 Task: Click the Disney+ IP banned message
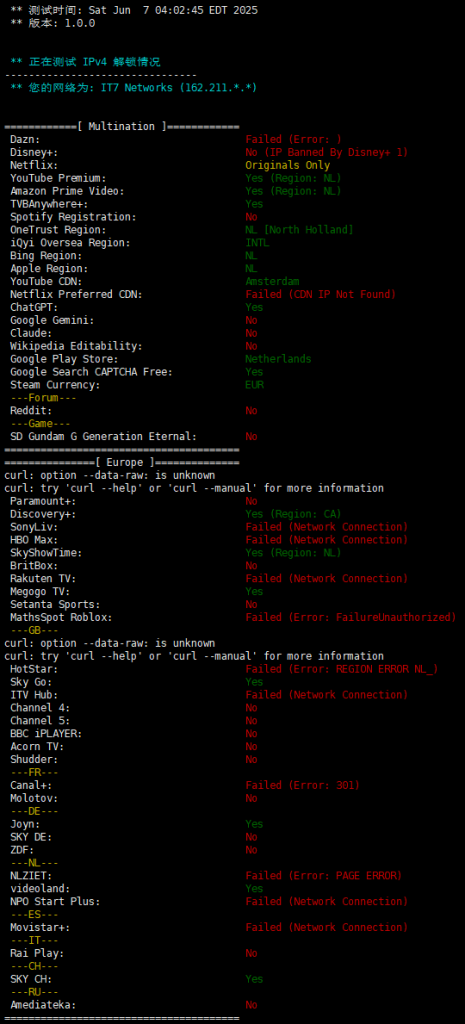[327, 152]
